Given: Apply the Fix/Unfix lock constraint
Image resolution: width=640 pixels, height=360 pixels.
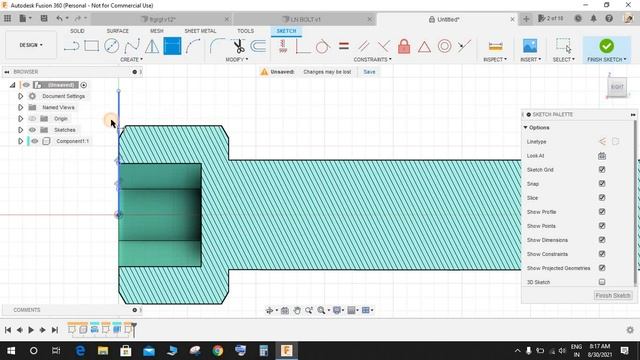Looking at the screenshot, I should coord(404,46).
